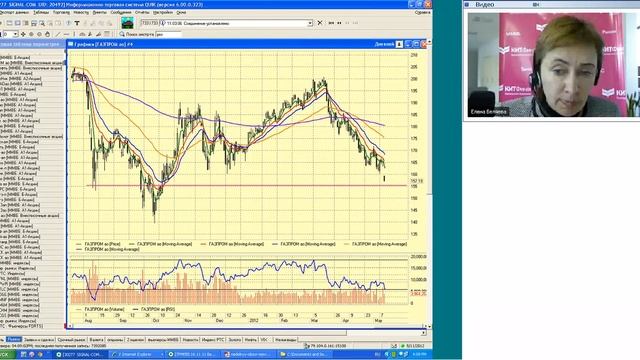Switch to the Нефть tab
640x360 pixels.
point(251,340)
